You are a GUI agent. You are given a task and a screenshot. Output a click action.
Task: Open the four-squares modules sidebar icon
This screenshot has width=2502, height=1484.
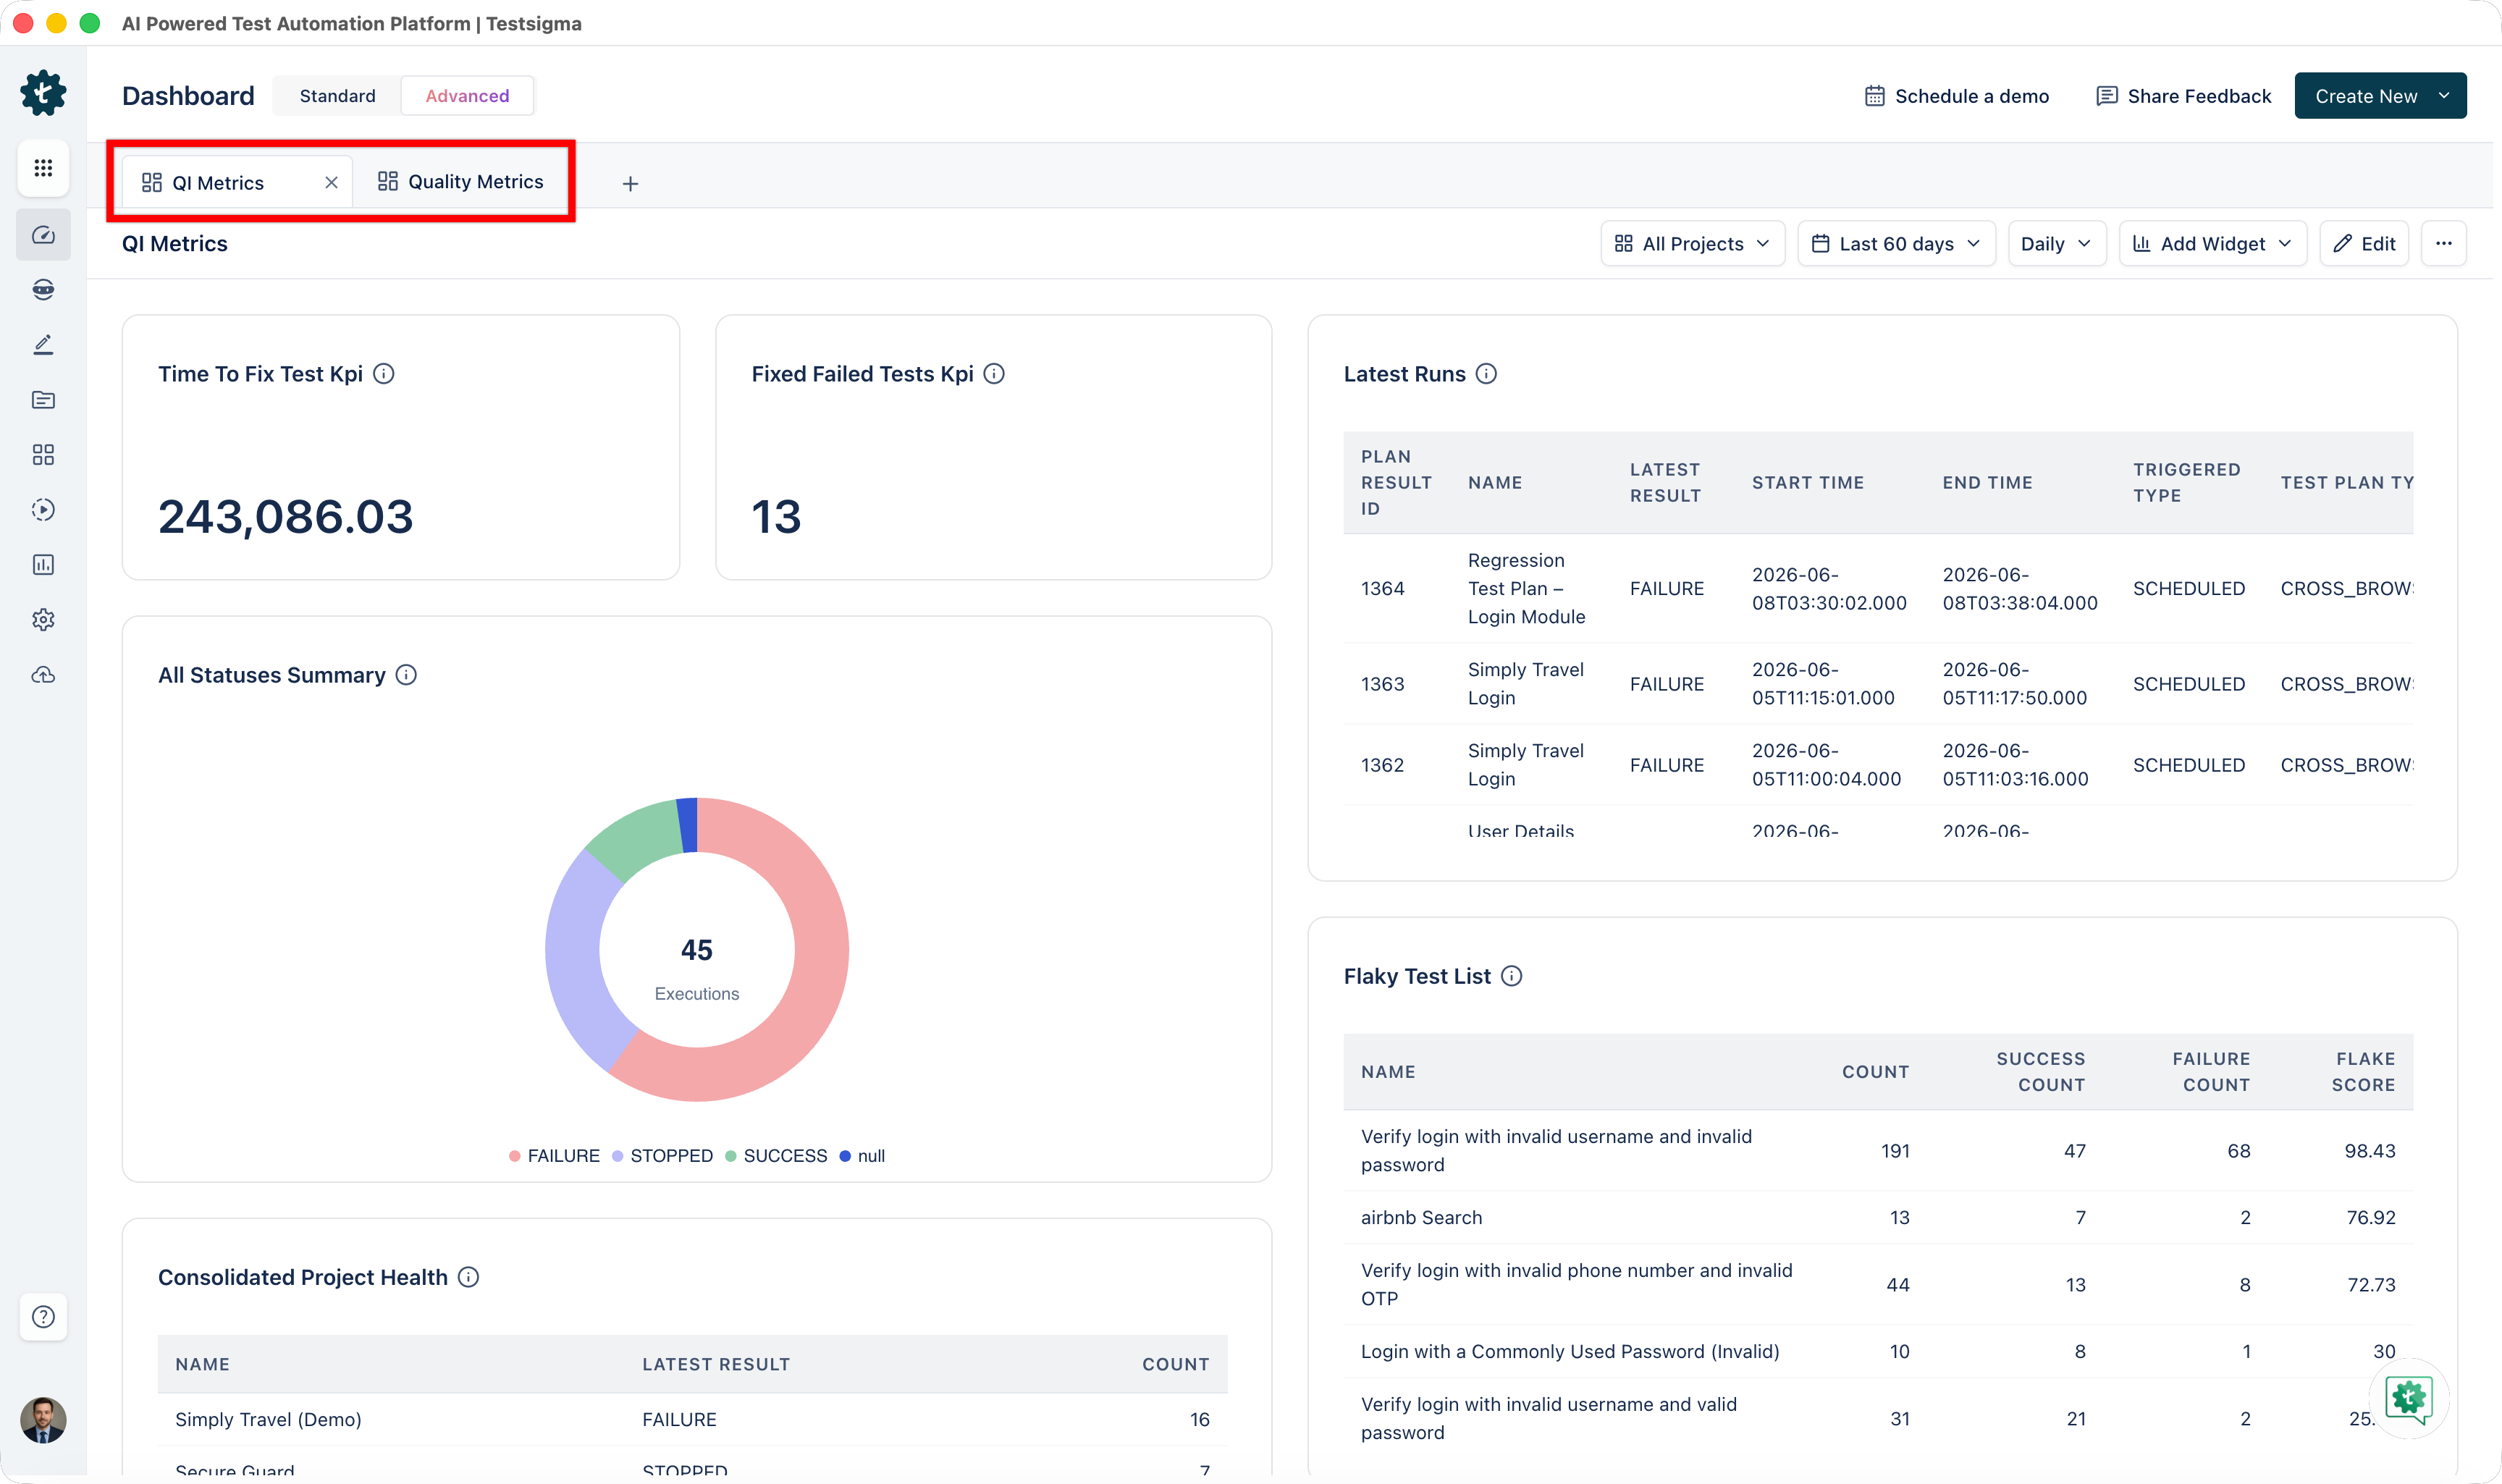[x=43, y=455]
